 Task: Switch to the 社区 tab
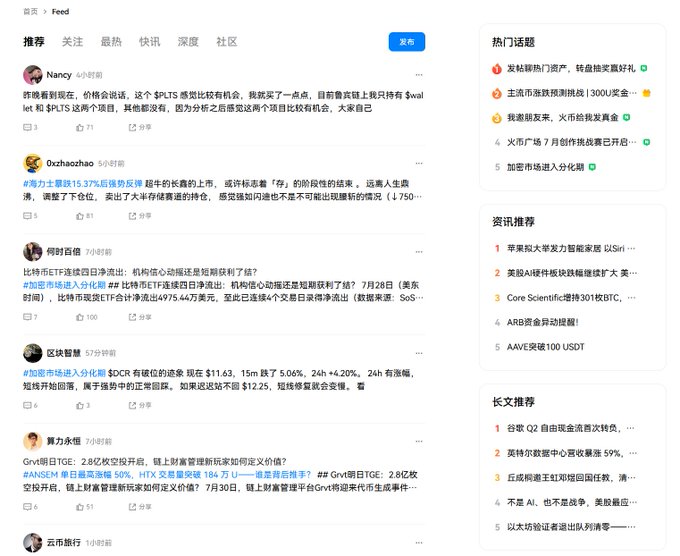coord(227,42)
